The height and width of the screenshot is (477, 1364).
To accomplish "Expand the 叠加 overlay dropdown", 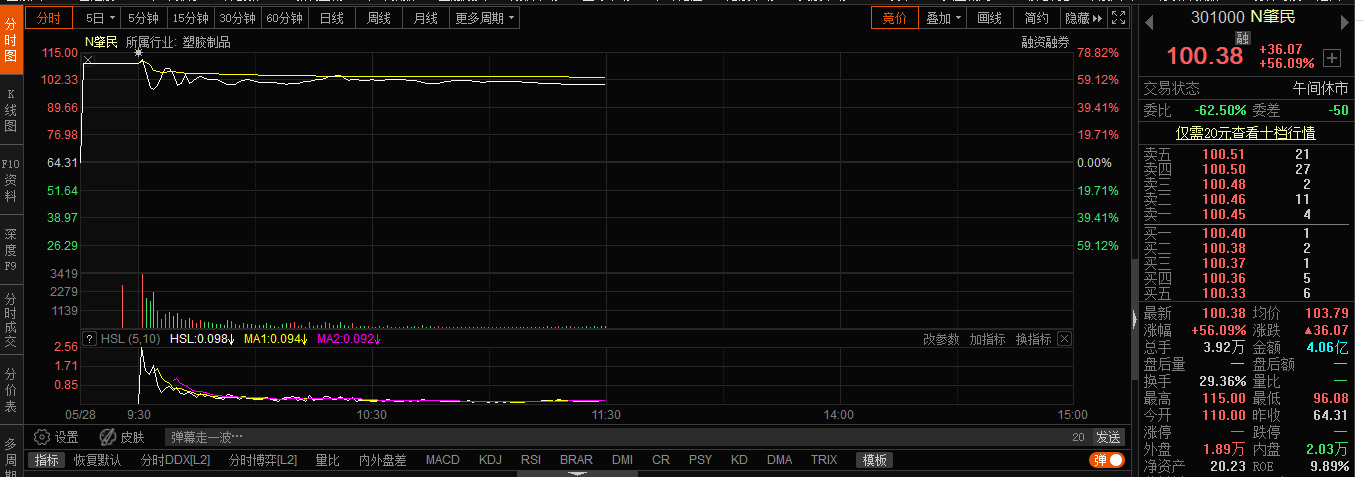I will click(943, 18).
